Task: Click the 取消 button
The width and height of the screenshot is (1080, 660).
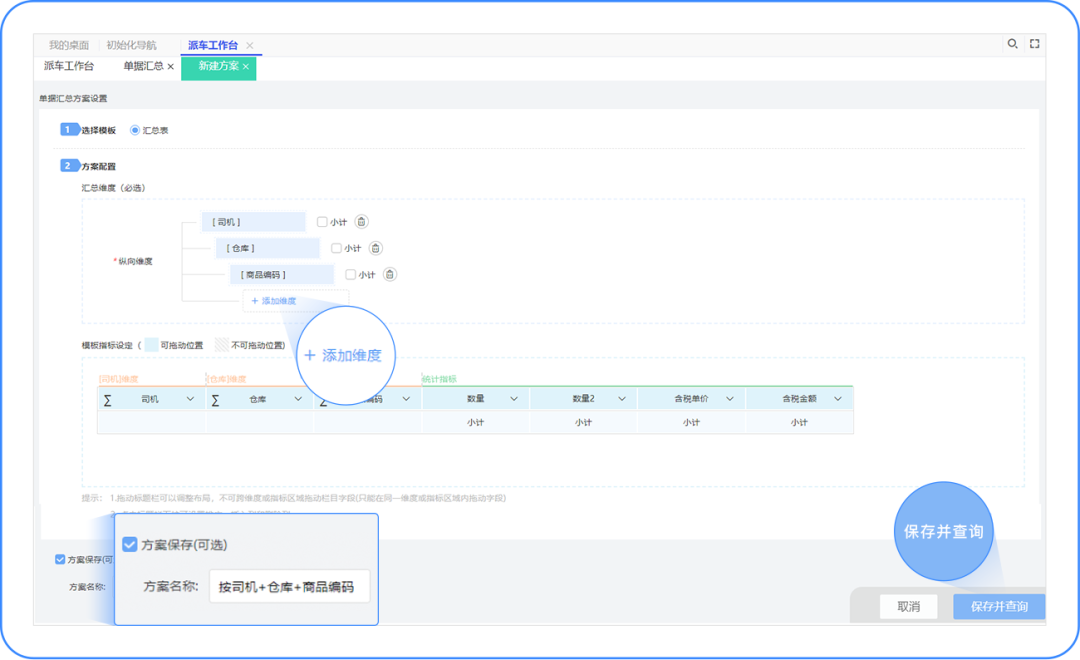Action: click(908, 606)
